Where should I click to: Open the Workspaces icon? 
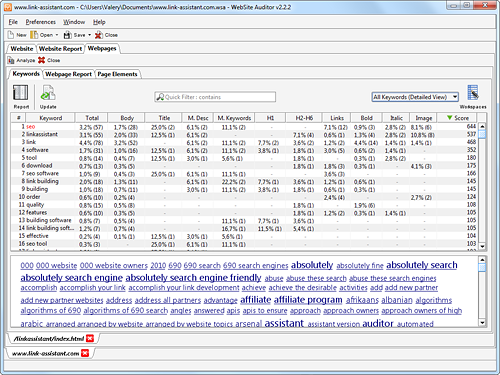[x=473, y=93]
